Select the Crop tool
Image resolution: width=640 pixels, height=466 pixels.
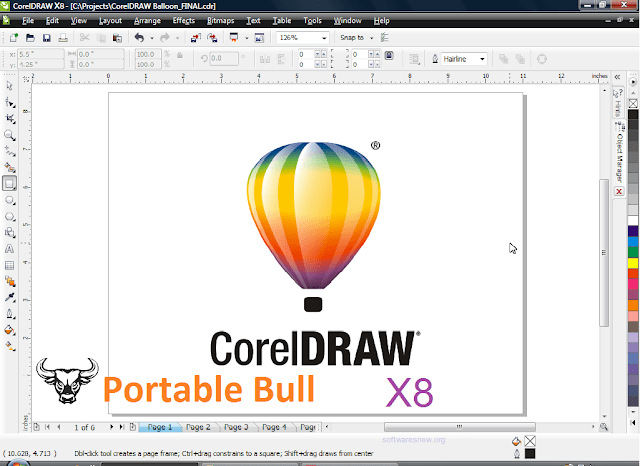(9, 119)
